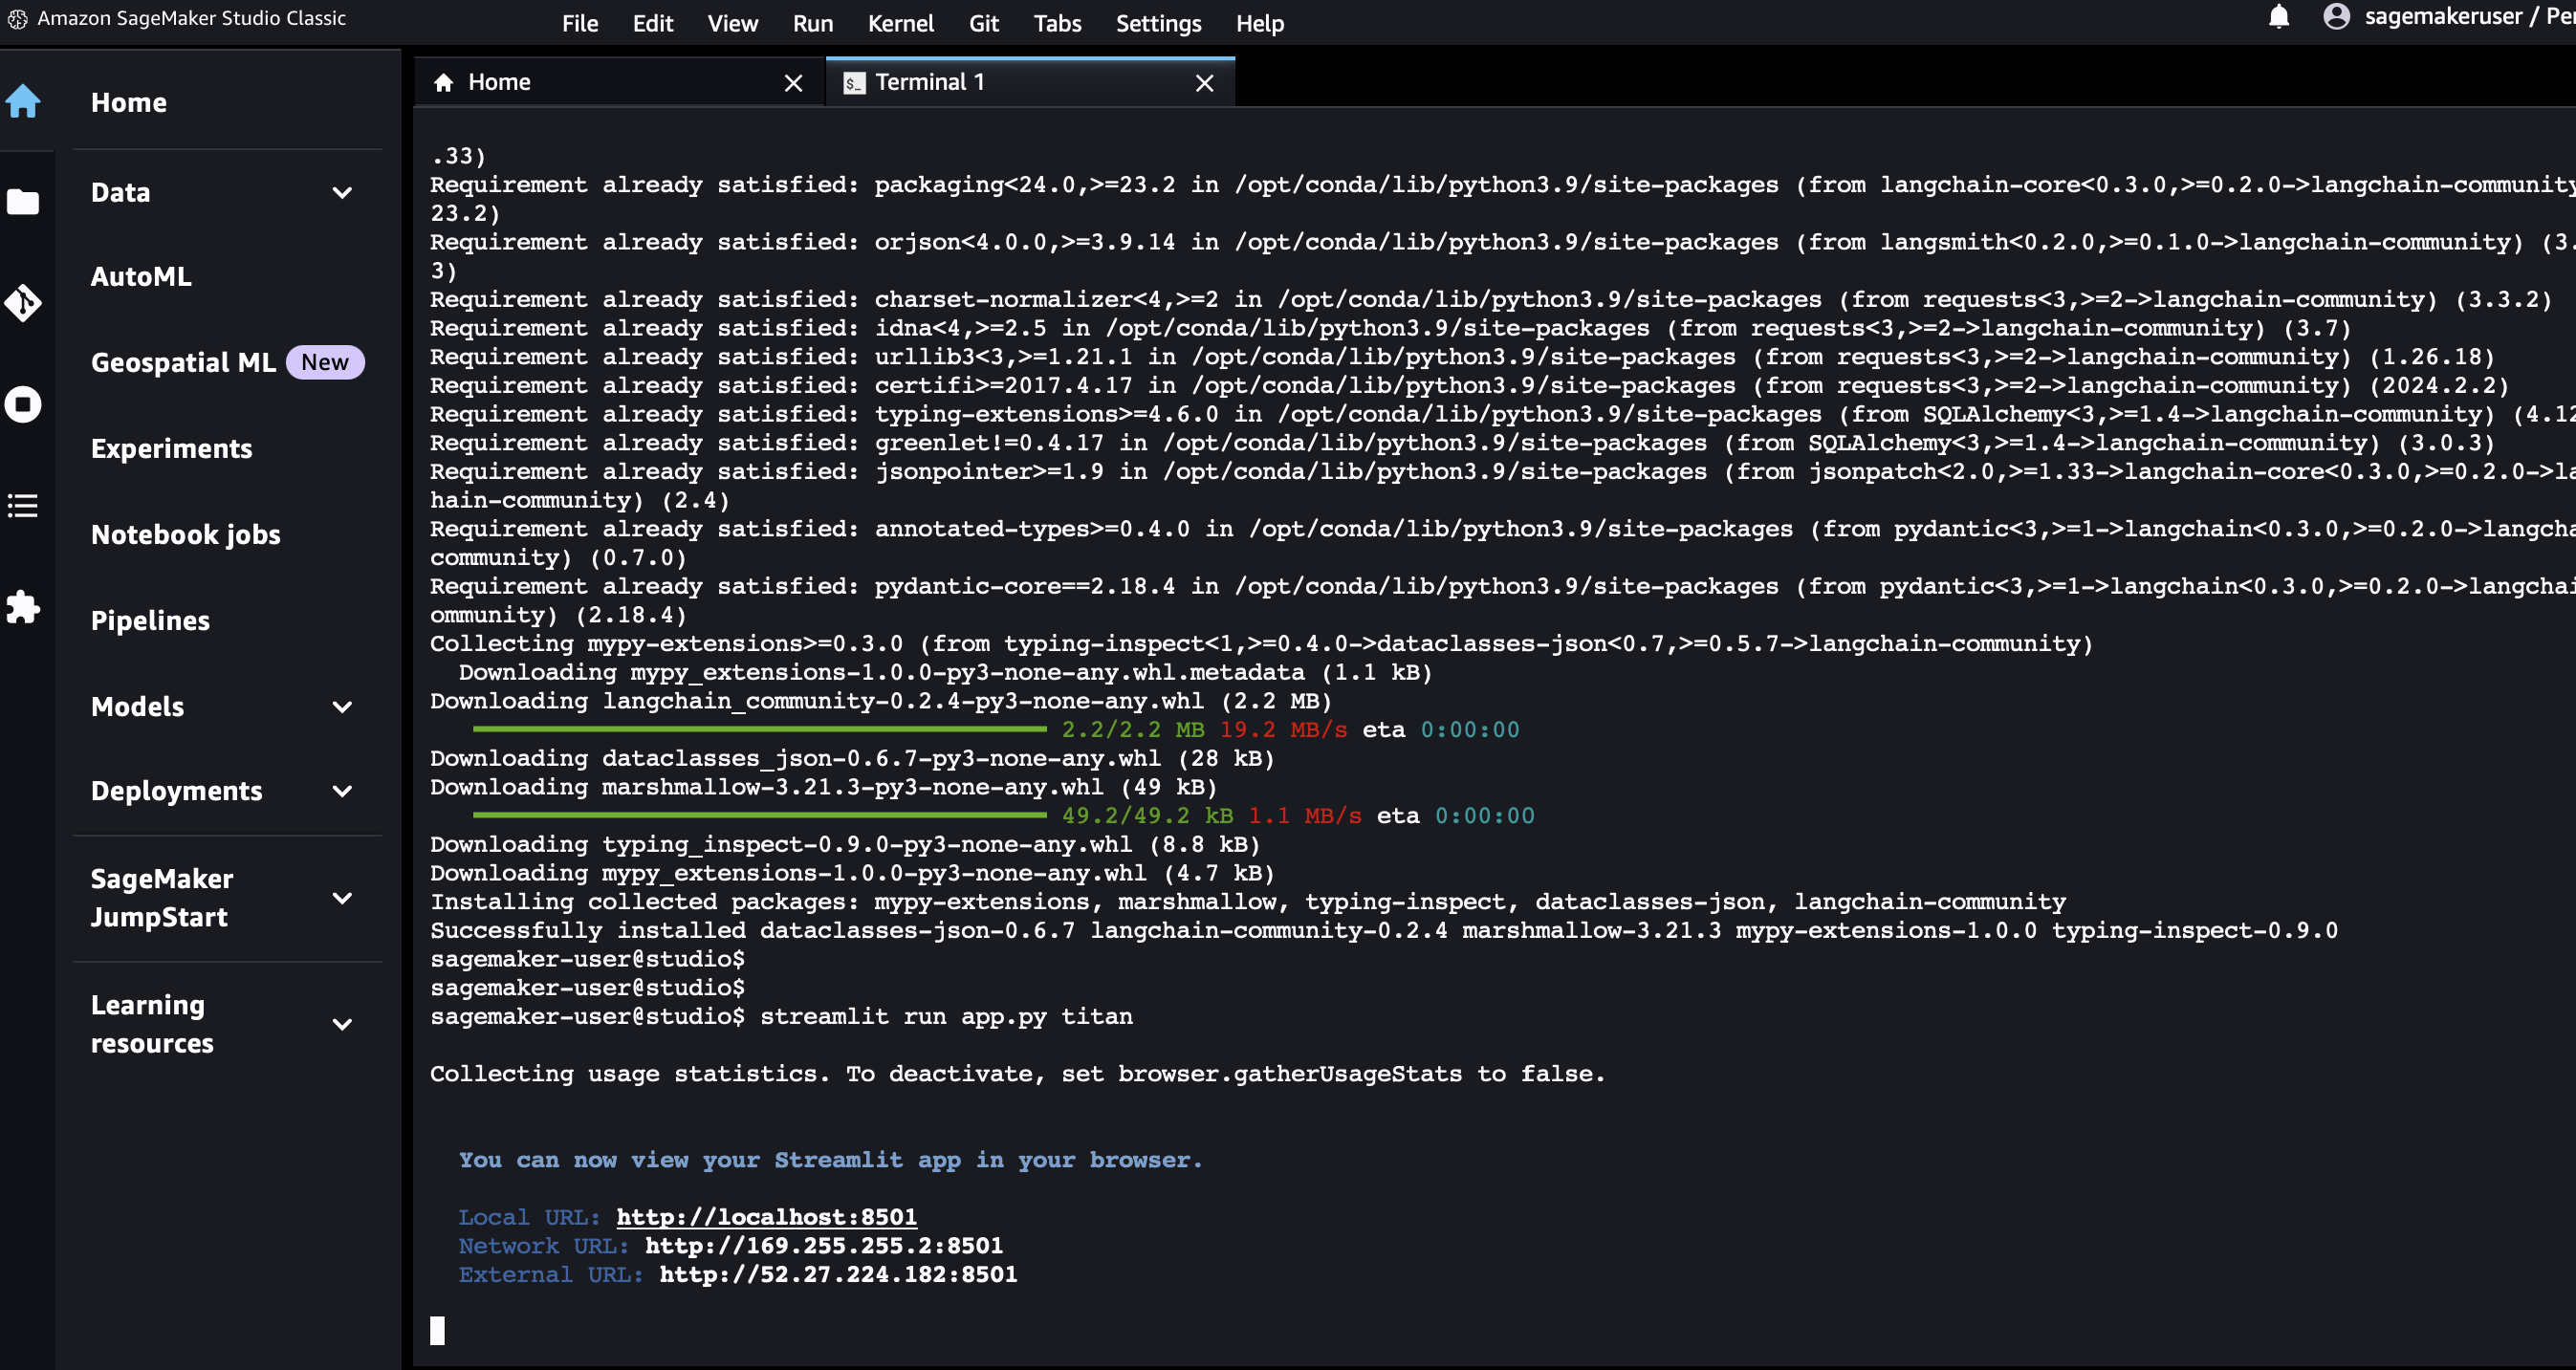Open Running Terminals and Kernels icon
Viewport: 2576px width, 1370px height.
pos(23,404)
